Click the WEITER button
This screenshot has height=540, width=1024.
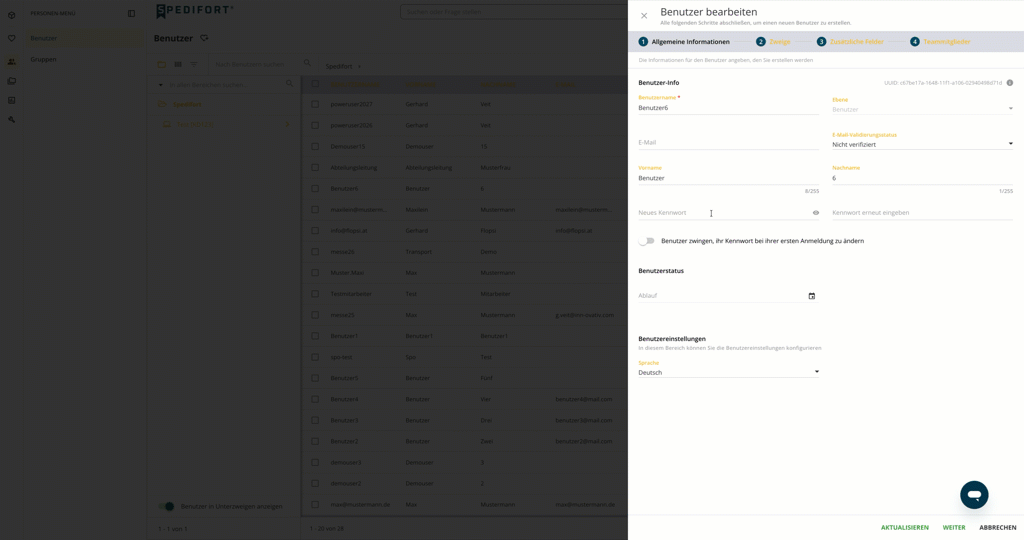953,528
